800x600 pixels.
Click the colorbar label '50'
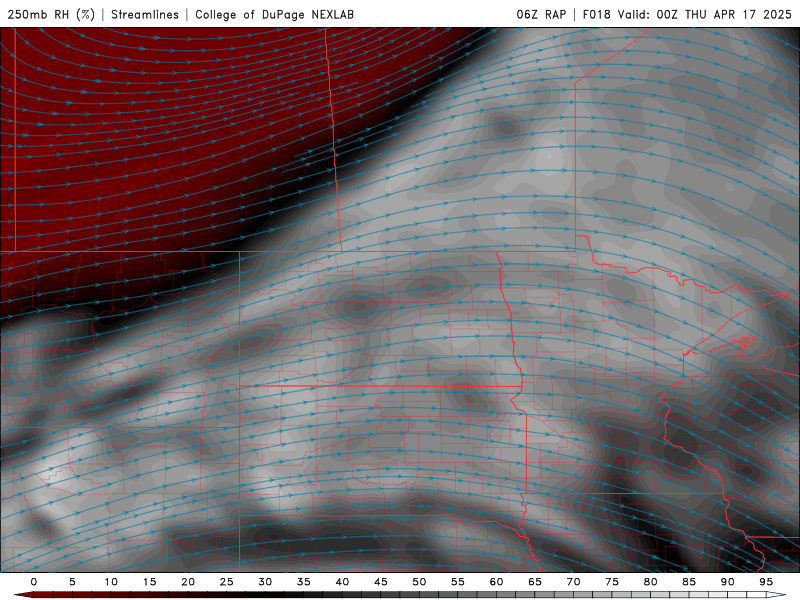tap(419, 582)
